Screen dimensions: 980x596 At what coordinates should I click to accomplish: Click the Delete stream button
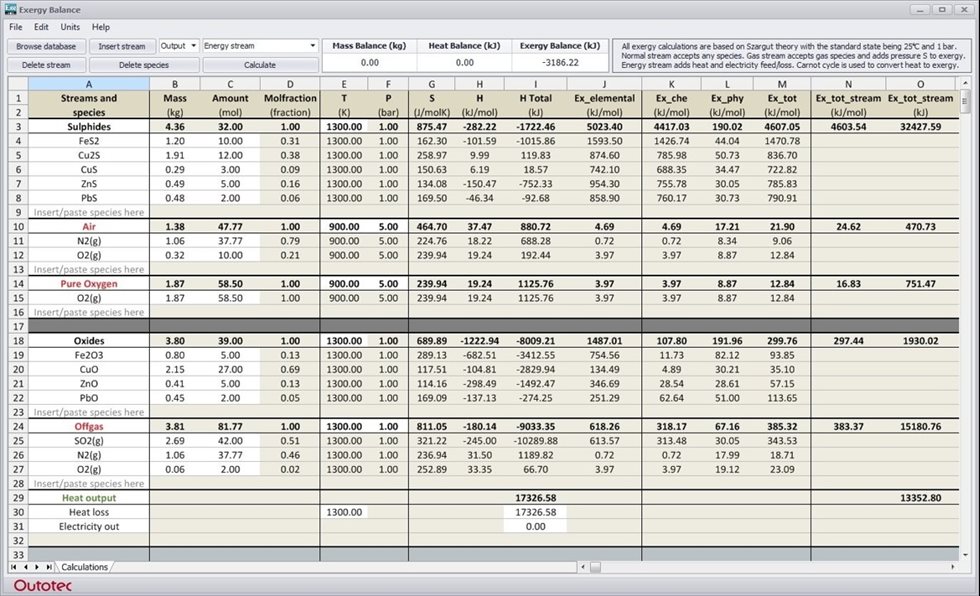tap(48, 64)
